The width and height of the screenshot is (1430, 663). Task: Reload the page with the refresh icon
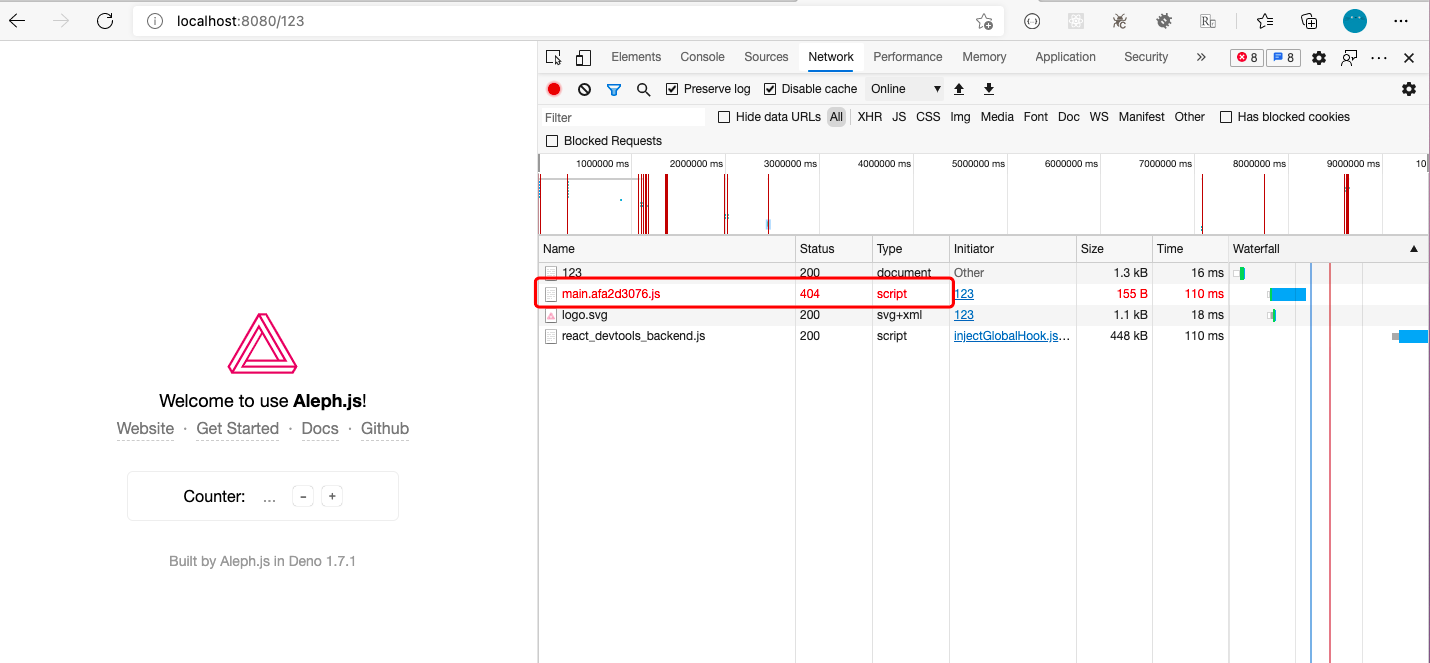[105, 21]
